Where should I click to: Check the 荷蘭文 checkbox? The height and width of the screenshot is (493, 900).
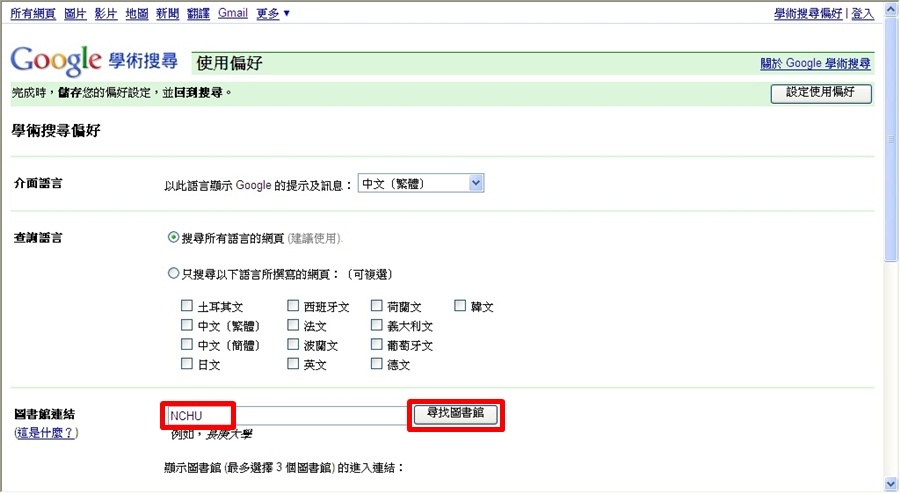coord(377,305)
